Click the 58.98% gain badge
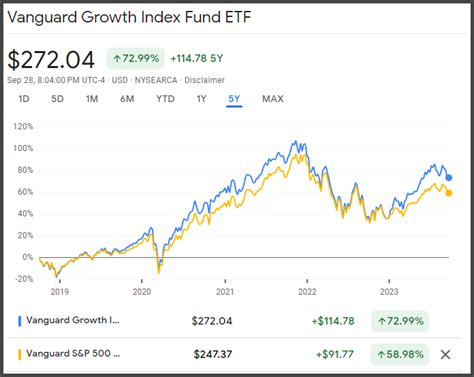Screen dimensions: 474x377 click(400, 354)
